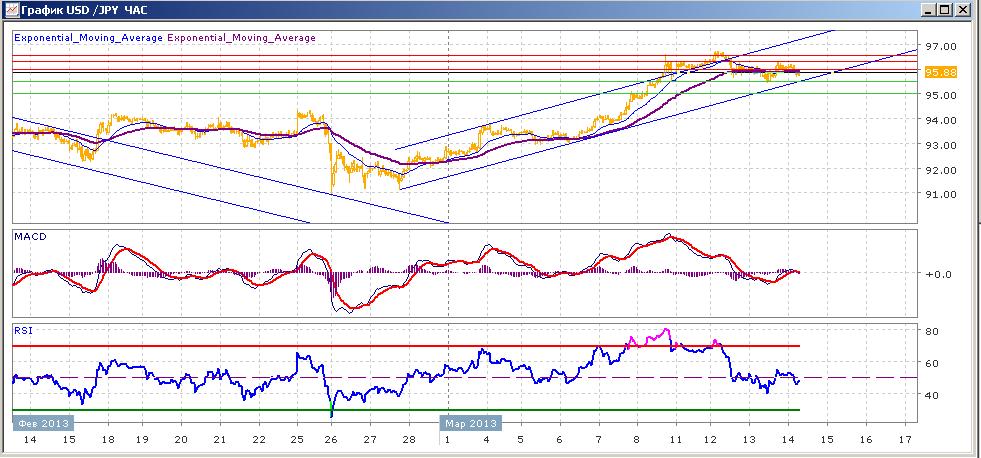The image size is (981, 458).
Task: Click the current price tag 95.88
Action: pos(941,72)
